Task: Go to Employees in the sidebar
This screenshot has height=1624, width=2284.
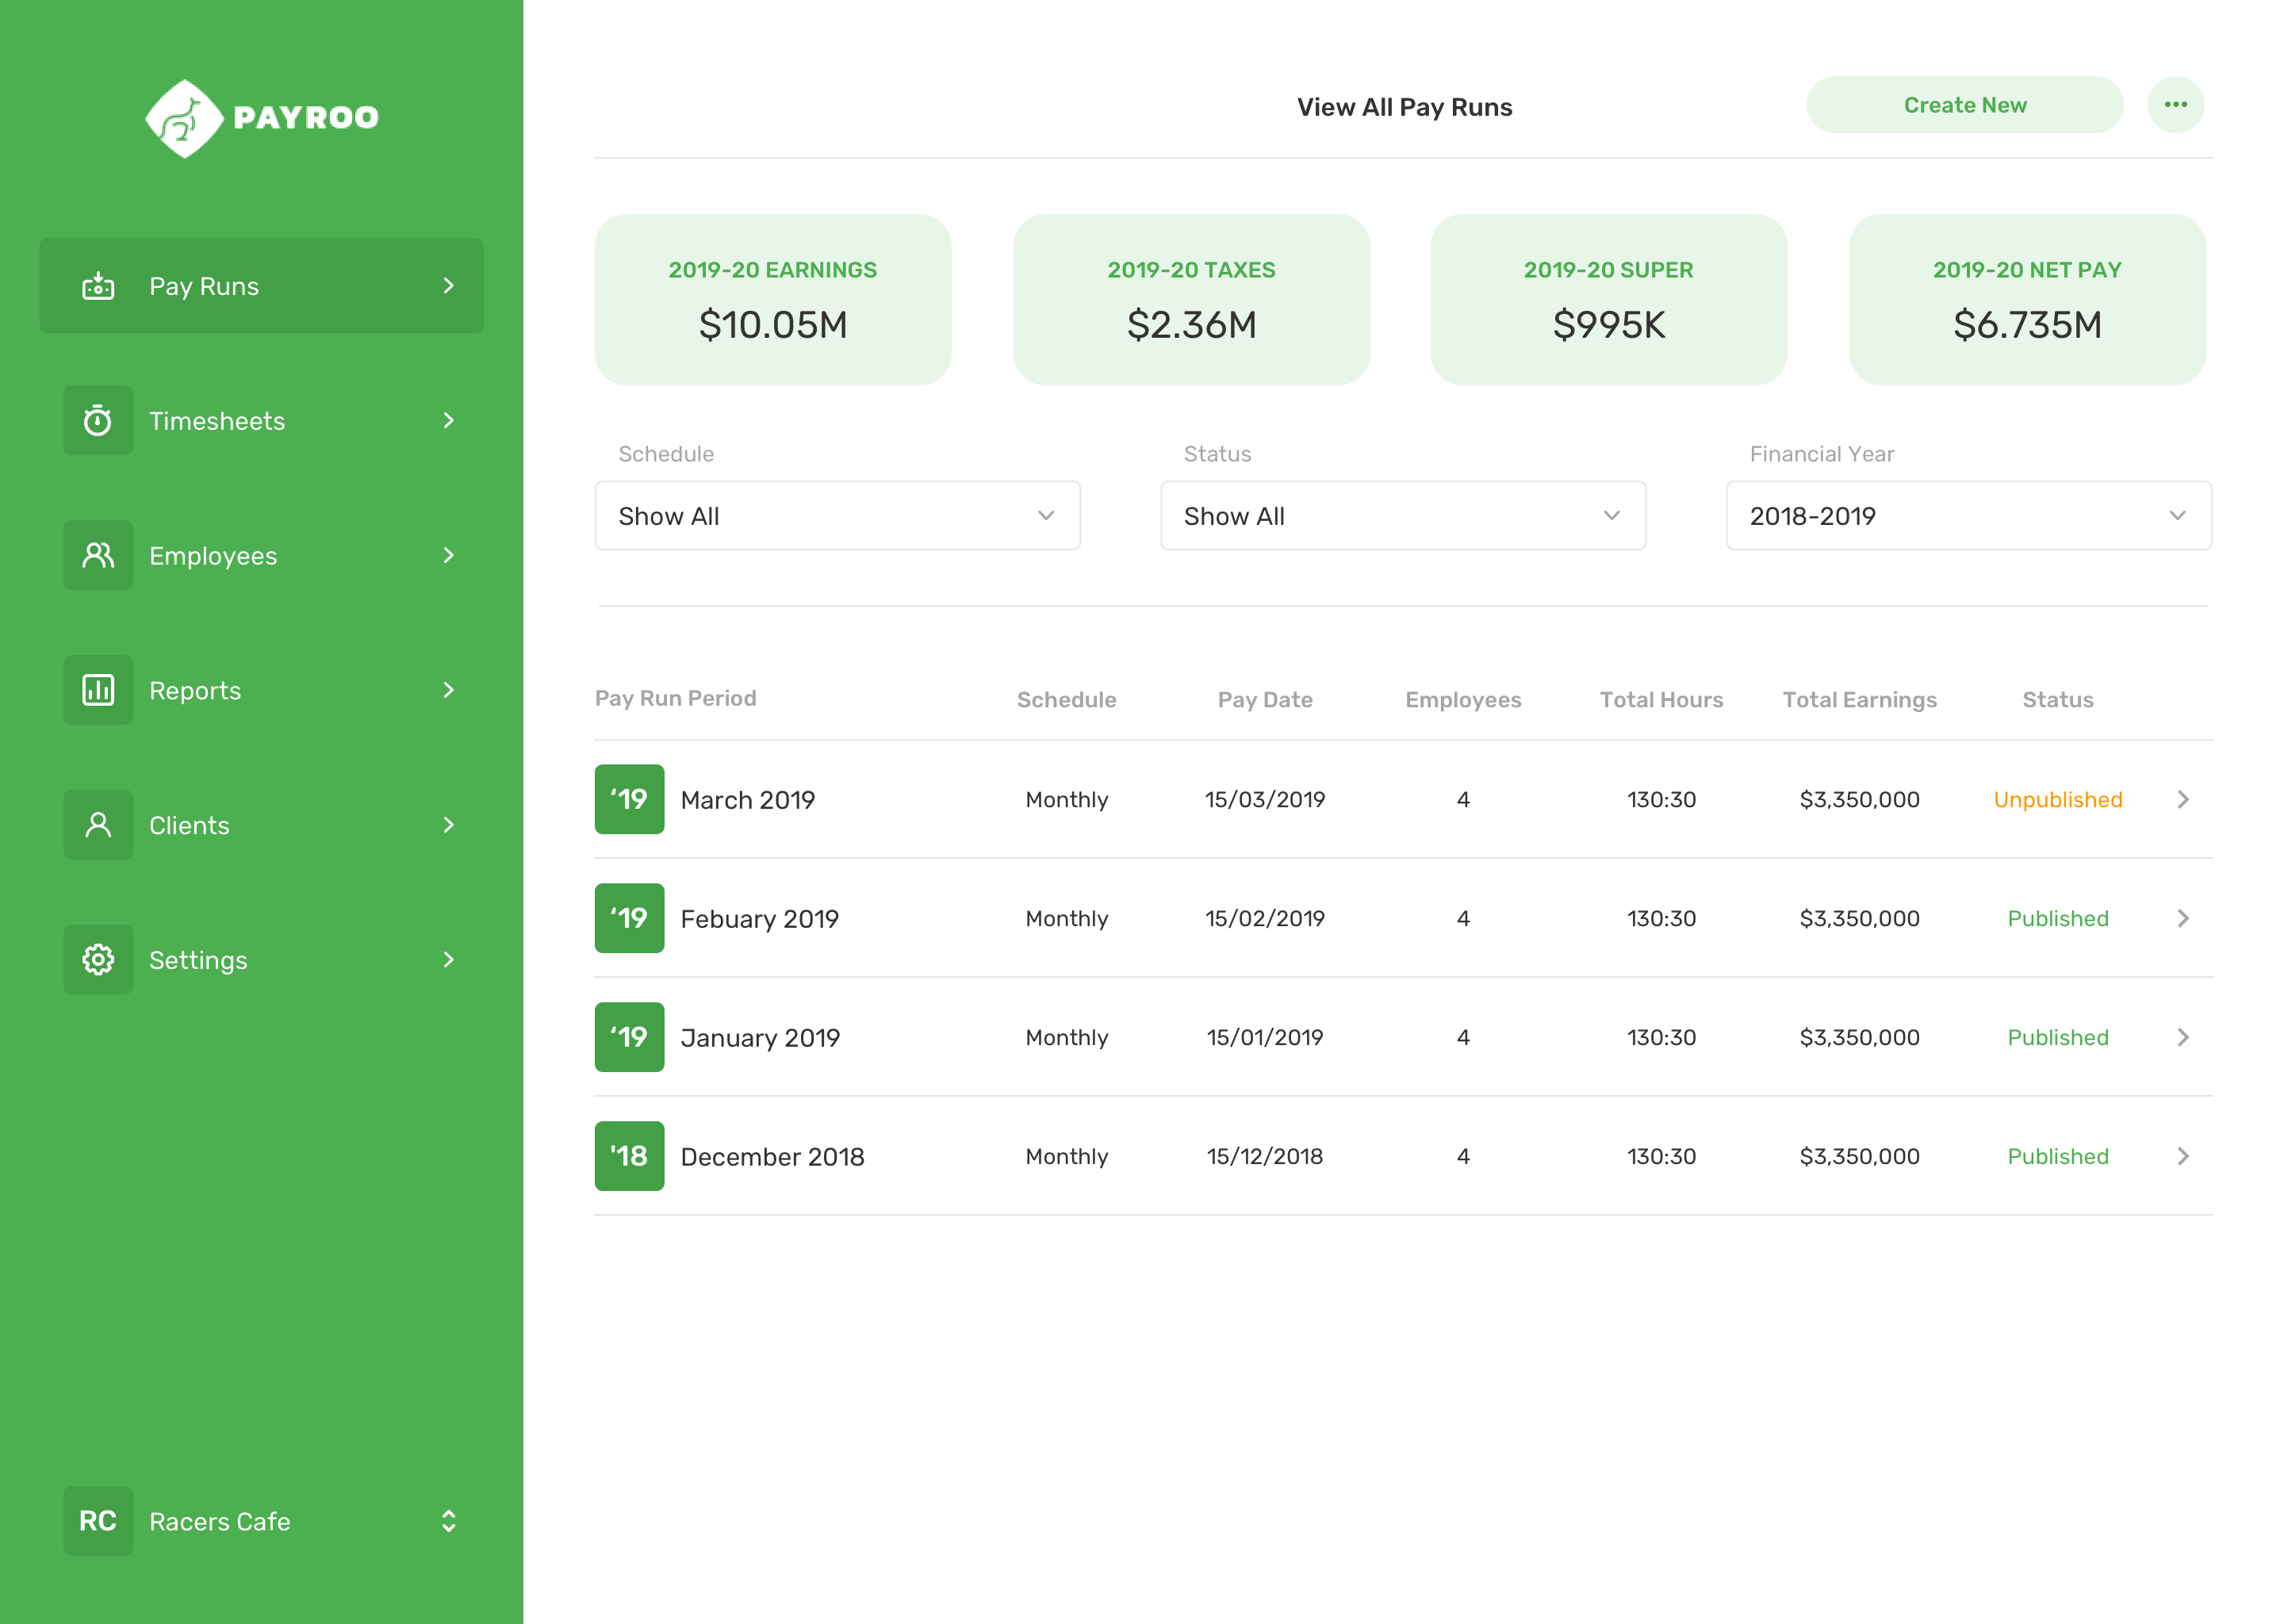Action: click(262, 555)
